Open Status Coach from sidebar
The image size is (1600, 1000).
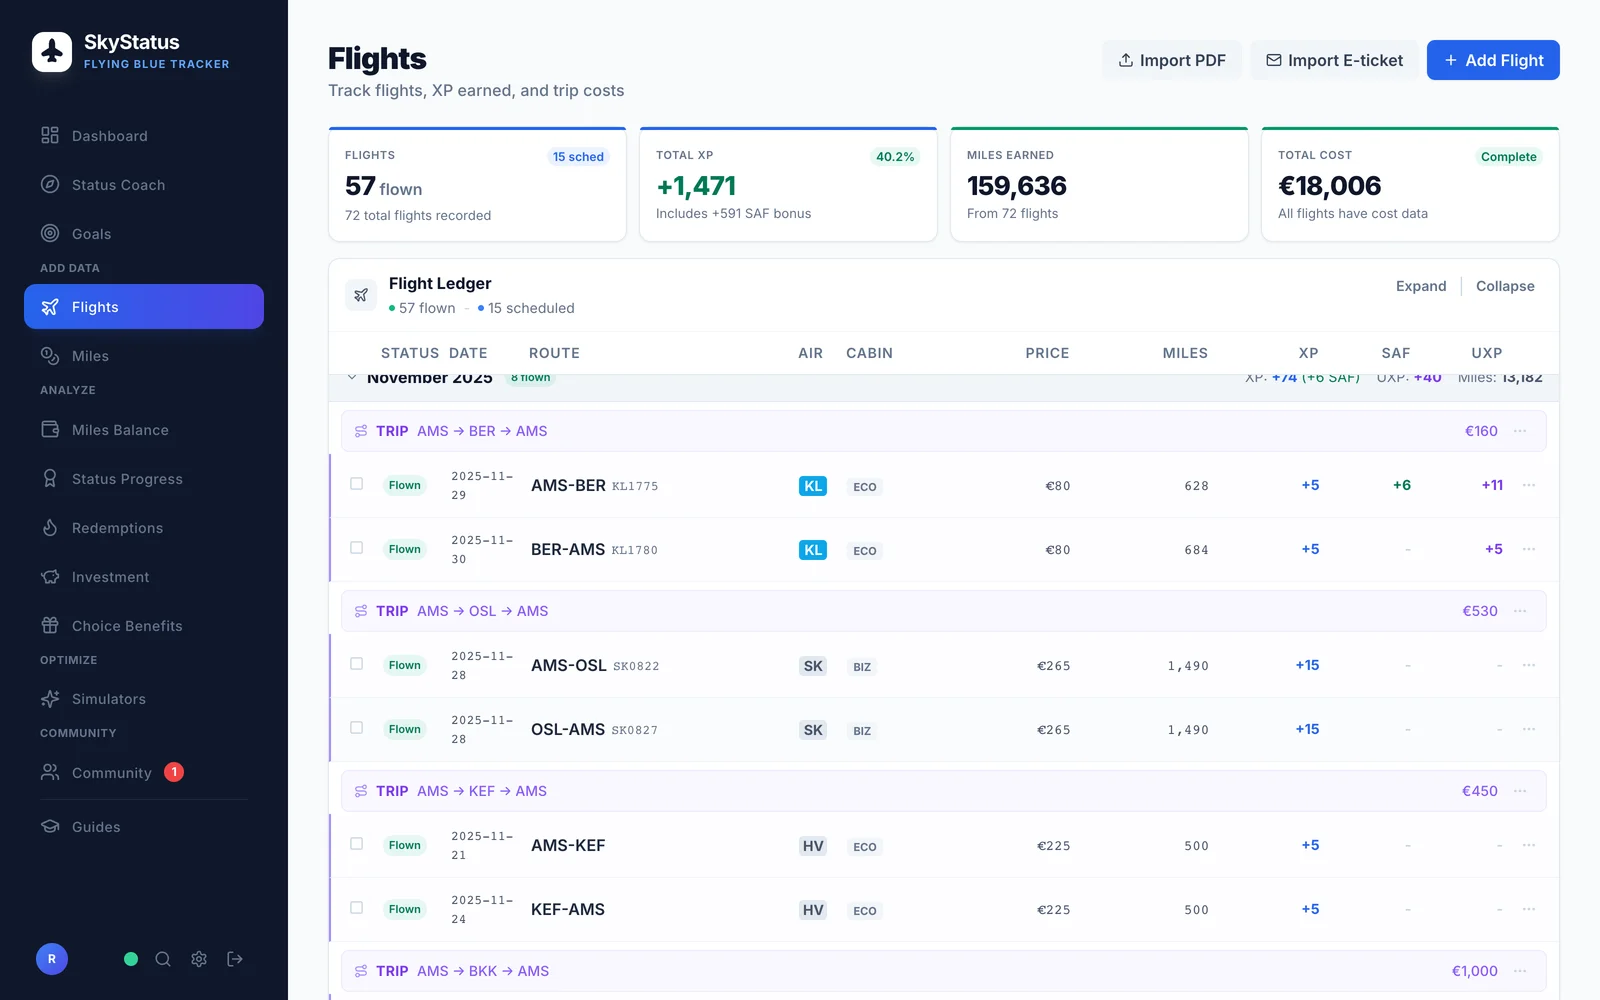pos(144,185)
